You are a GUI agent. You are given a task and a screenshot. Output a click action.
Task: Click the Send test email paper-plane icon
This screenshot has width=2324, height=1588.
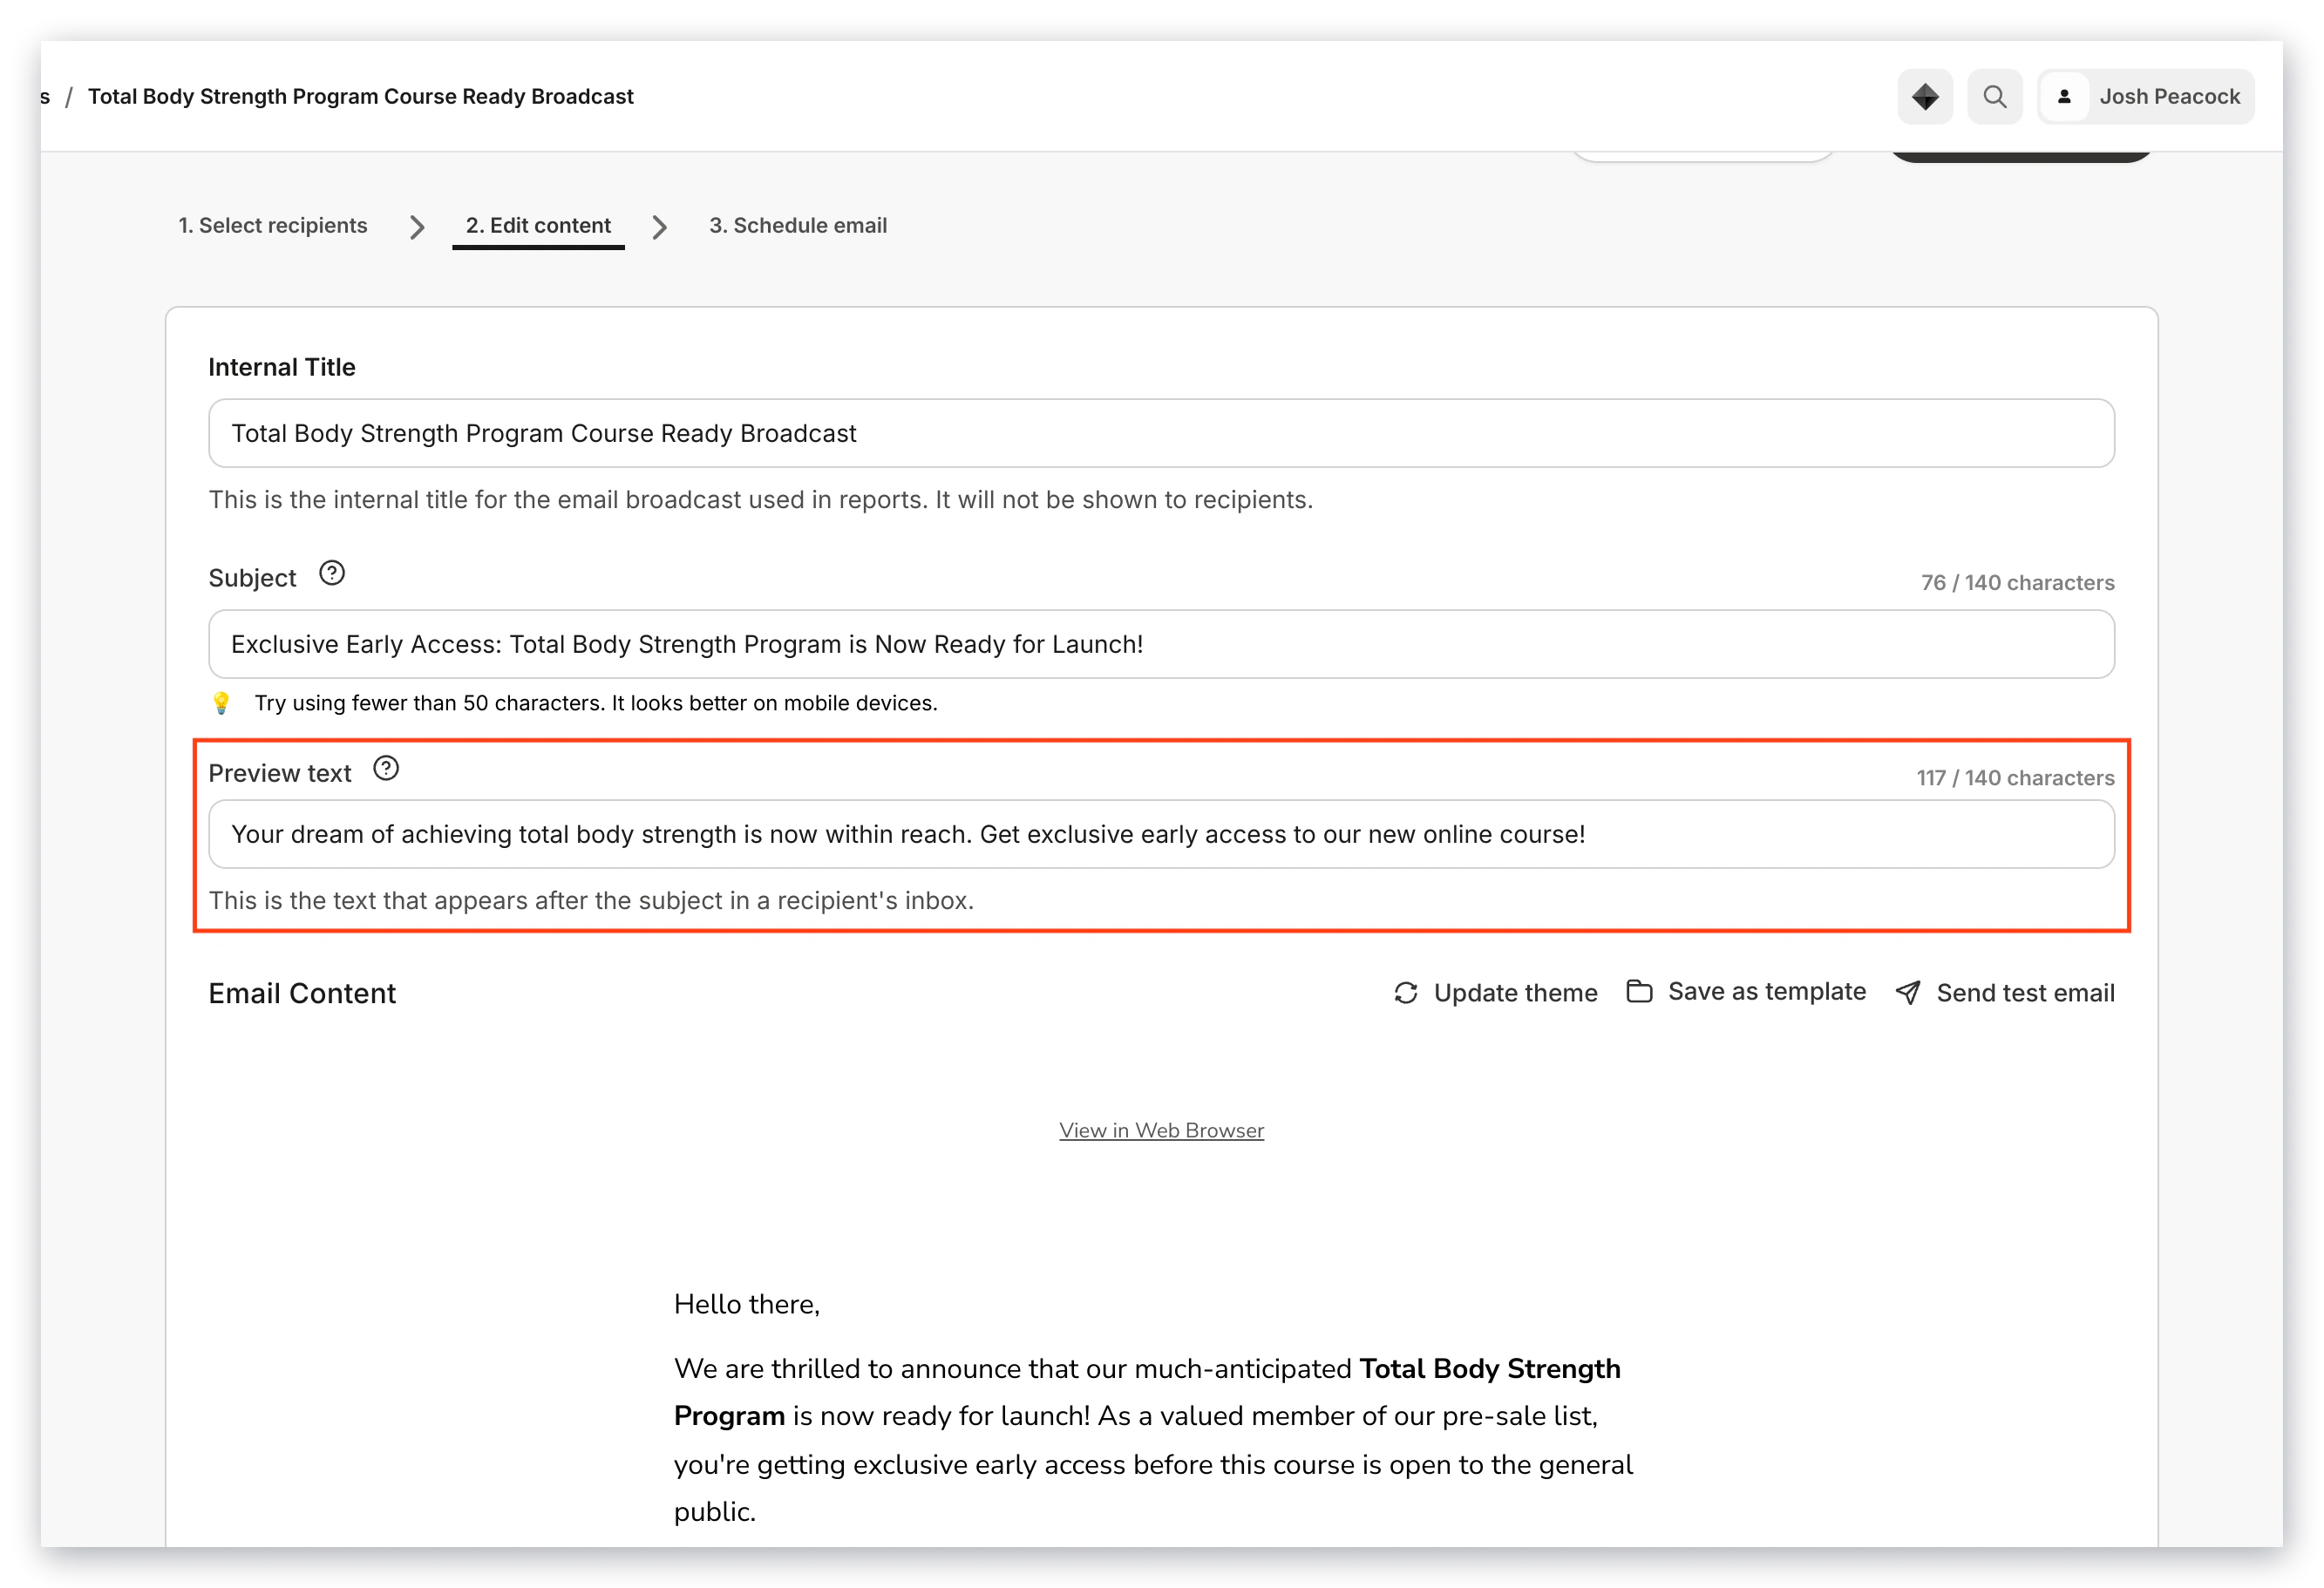1908,993
